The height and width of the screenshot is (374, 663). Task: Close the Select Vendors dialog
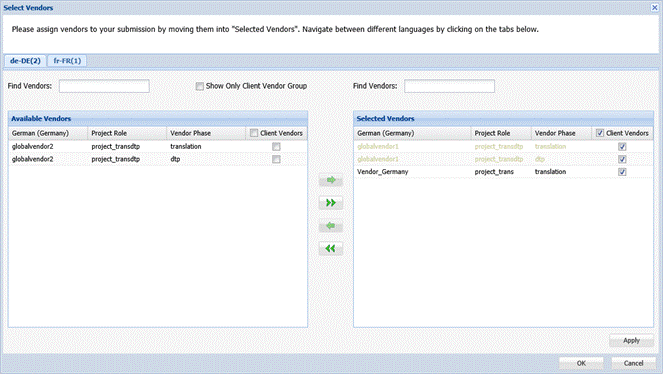click(x=654, y=8)
